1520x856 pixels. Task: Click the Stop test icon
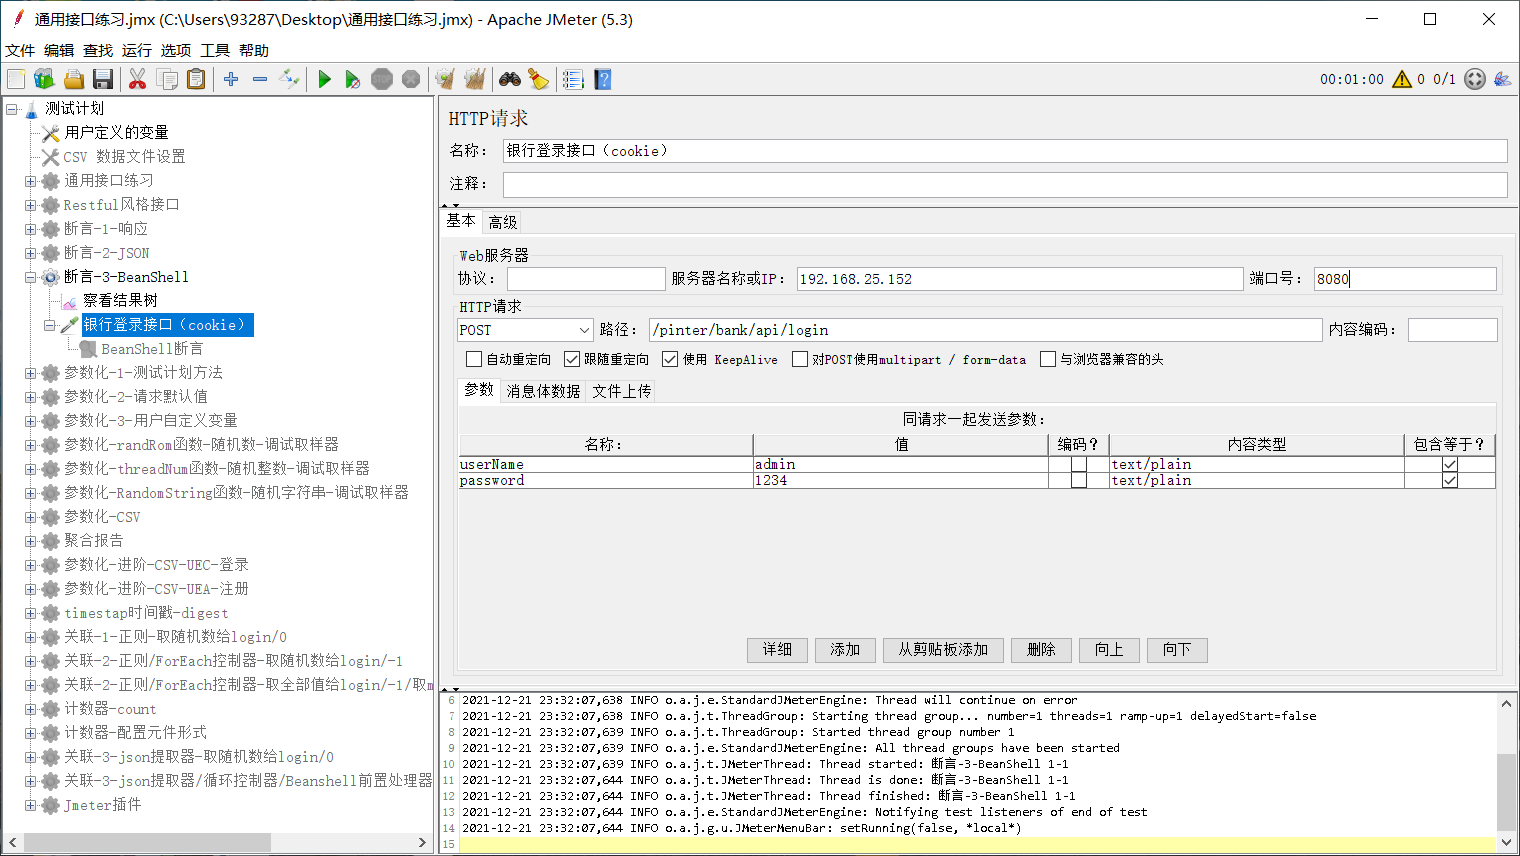point(382,79)
